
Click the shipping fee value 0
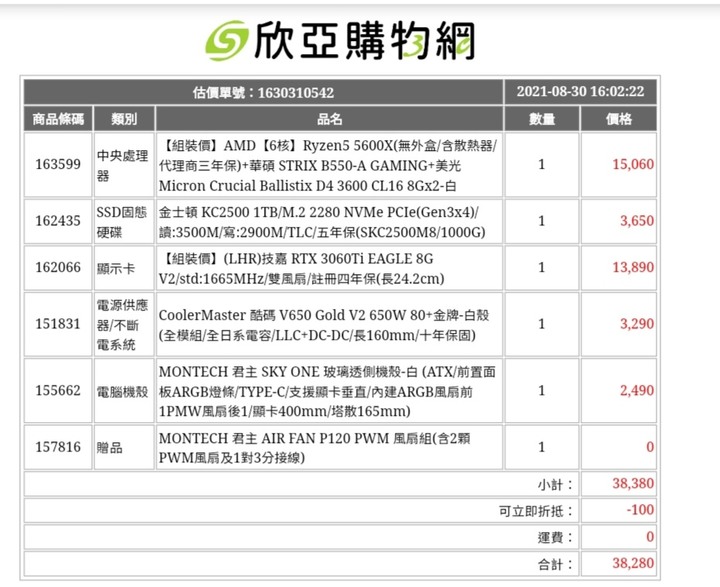650,536
